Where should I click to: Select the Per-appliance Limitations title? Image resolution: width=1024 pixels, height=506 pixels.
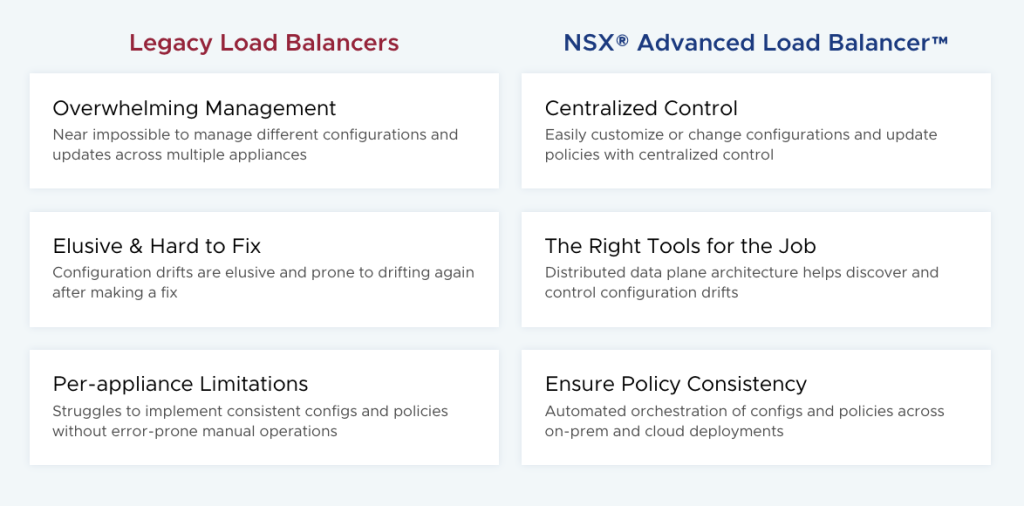180,384
